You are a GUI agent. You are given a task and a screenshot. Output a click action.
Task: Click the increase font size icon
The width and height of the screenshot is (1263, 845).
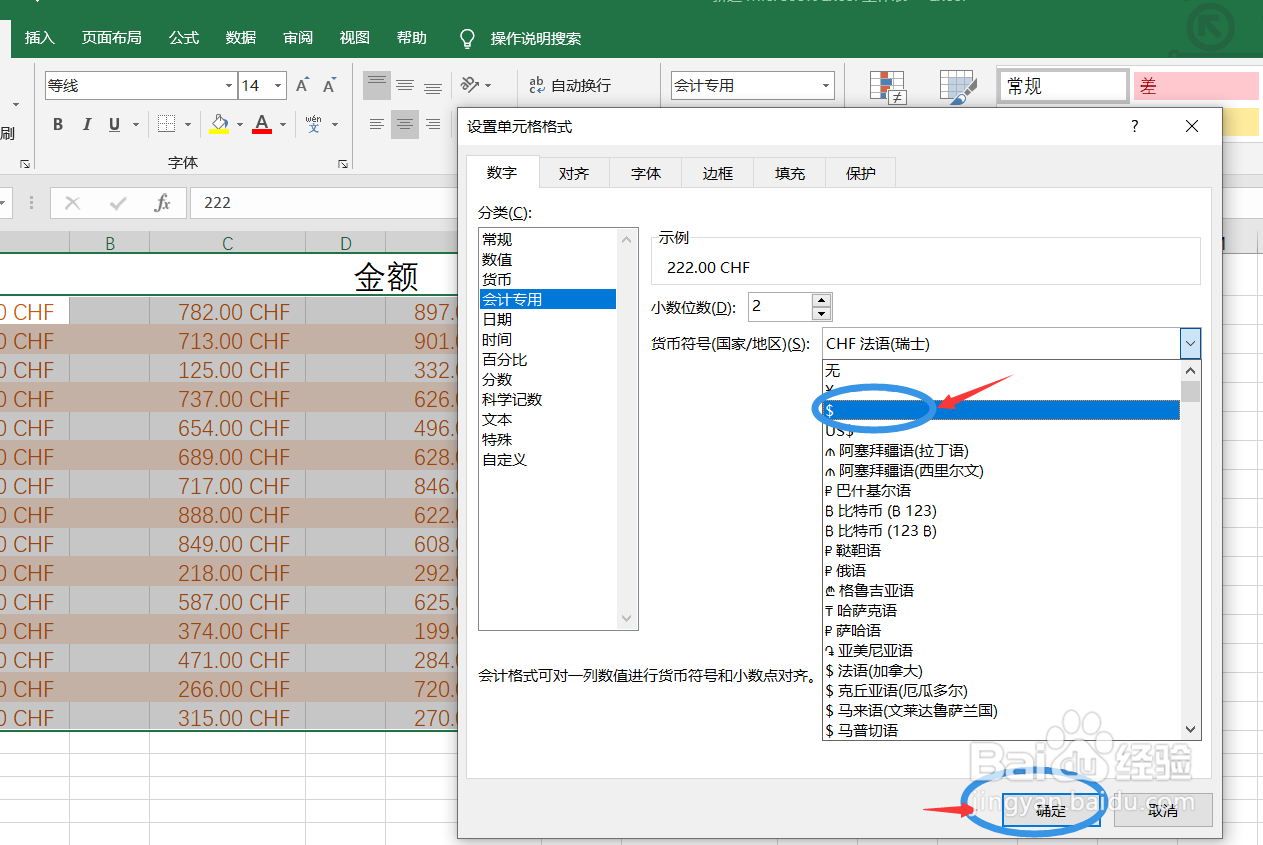301,85
